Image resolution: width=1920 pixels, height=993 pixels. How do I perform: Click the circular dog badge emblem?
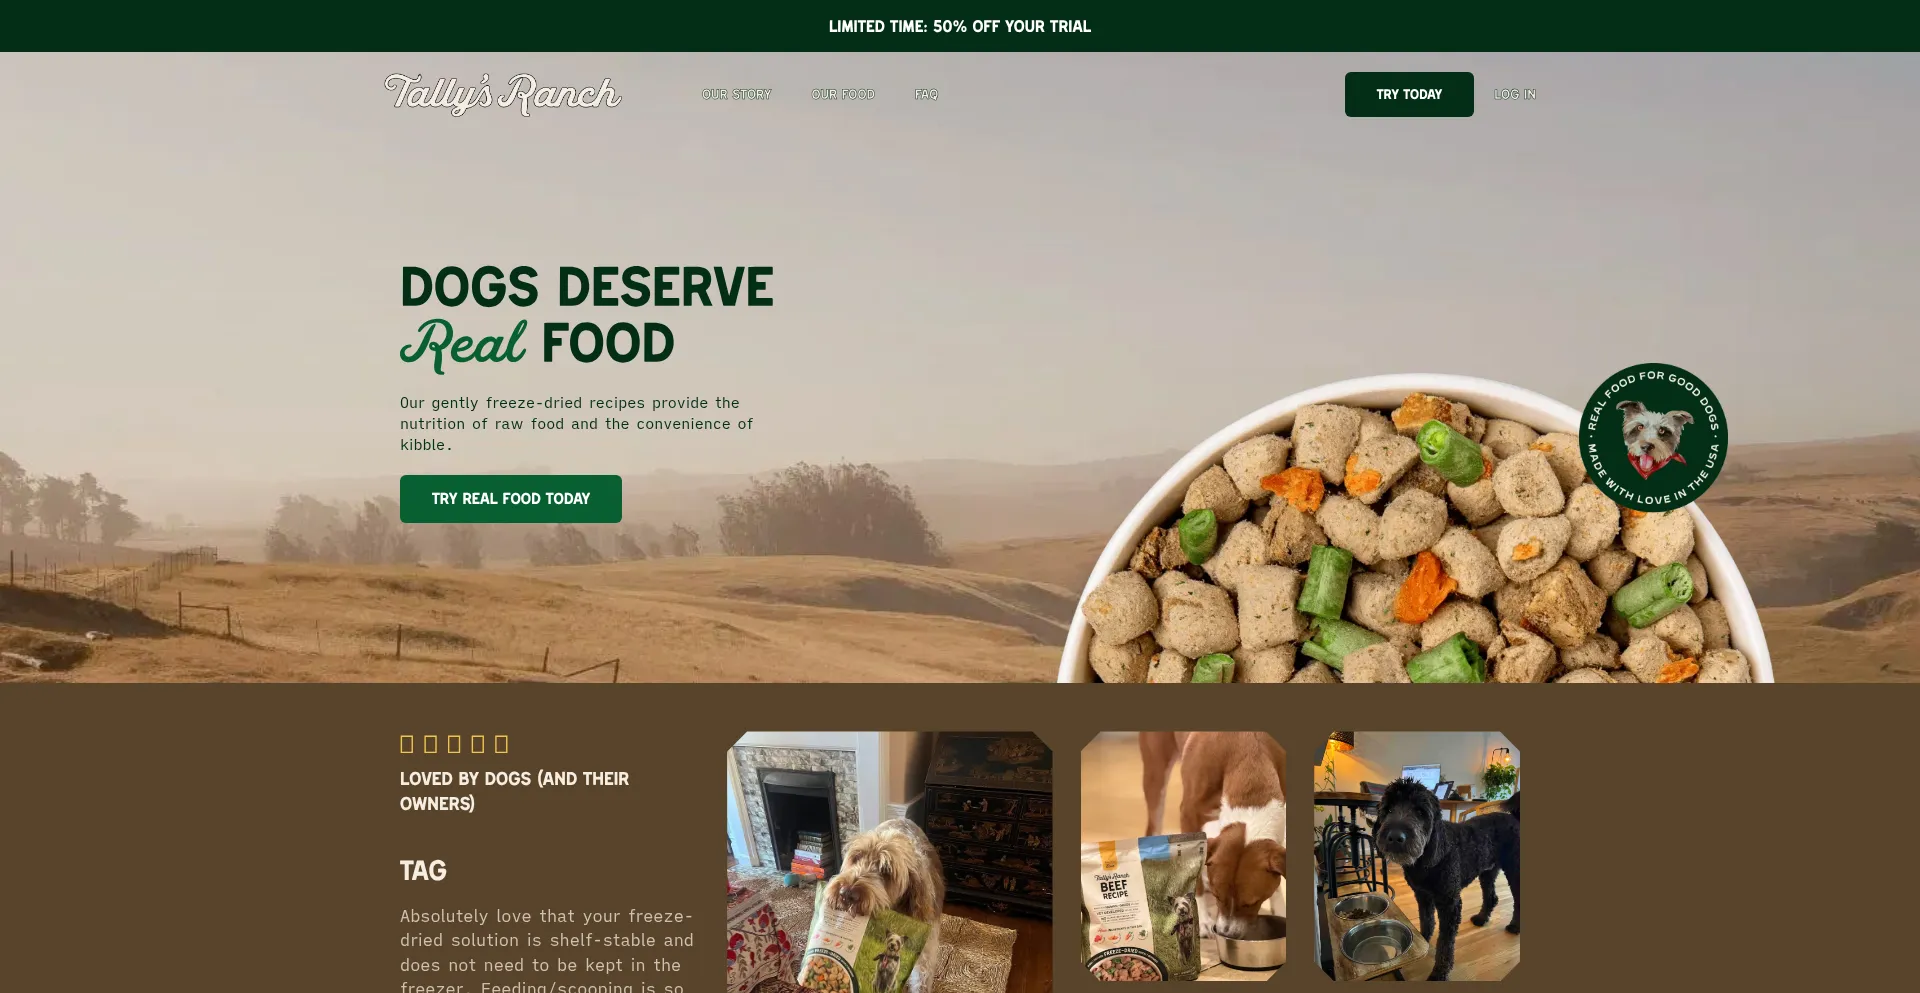pyautogui.click(x=1653, y=438)
